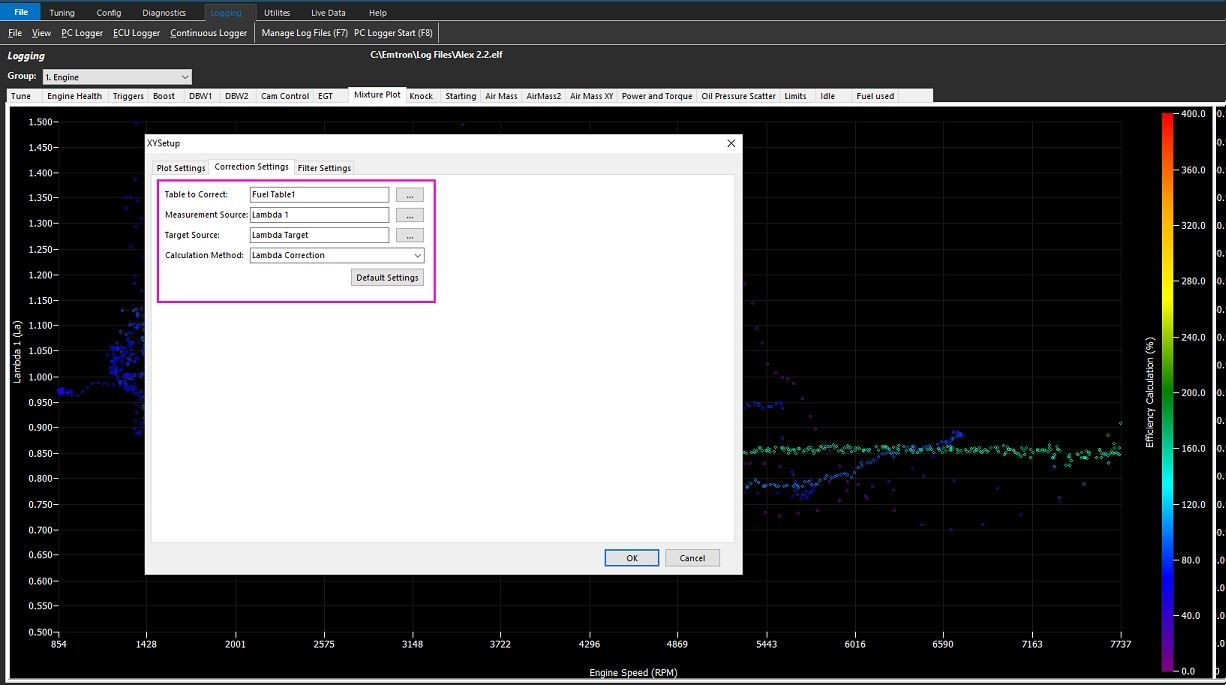Close the XYSetup dialog window
The width and height of the screenshot is (1226, 685).
coord(731,144)
